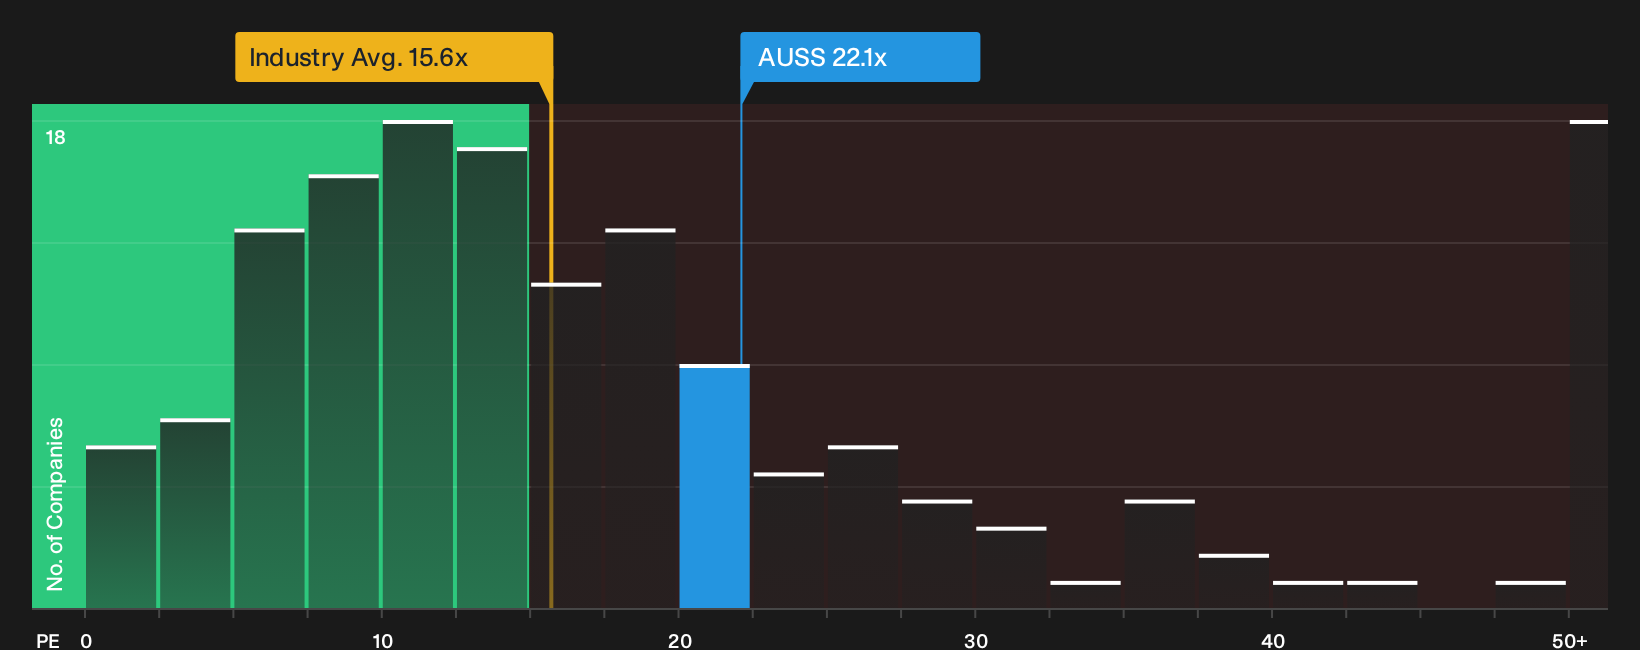This screenshot has height=650, width=1640.
Task: Click the green bar ending at PE 15
Action: click(x=492, y=378)
